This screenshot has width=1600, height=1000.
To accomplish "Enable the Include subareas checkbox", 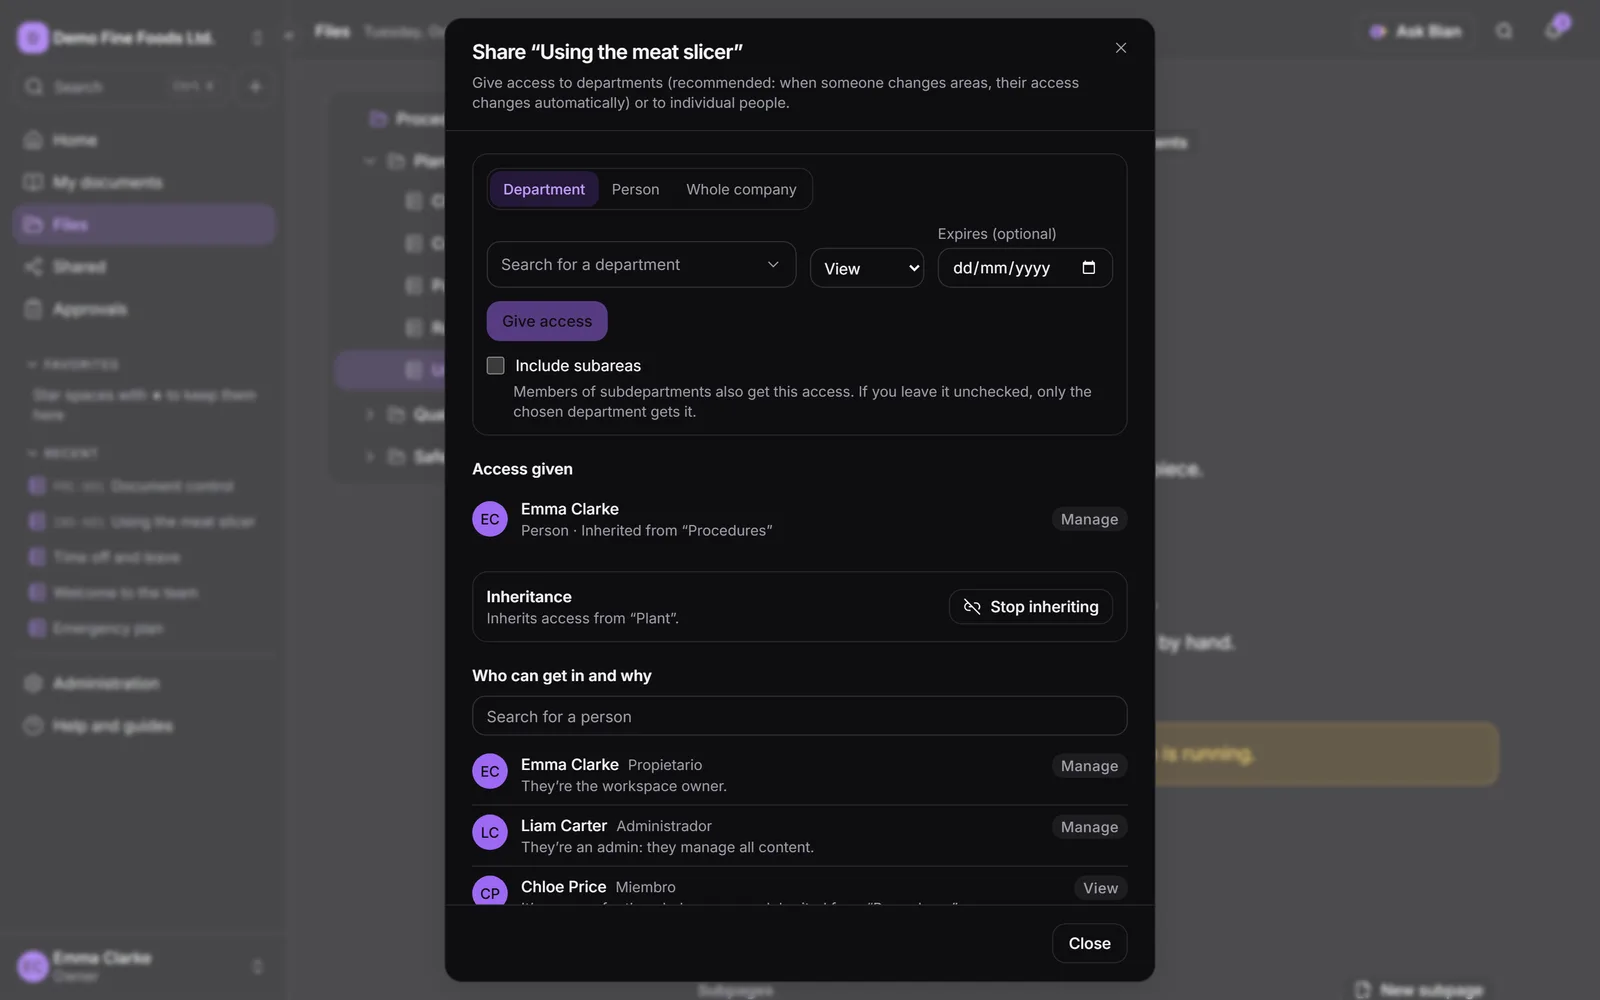I will [496, 366].
